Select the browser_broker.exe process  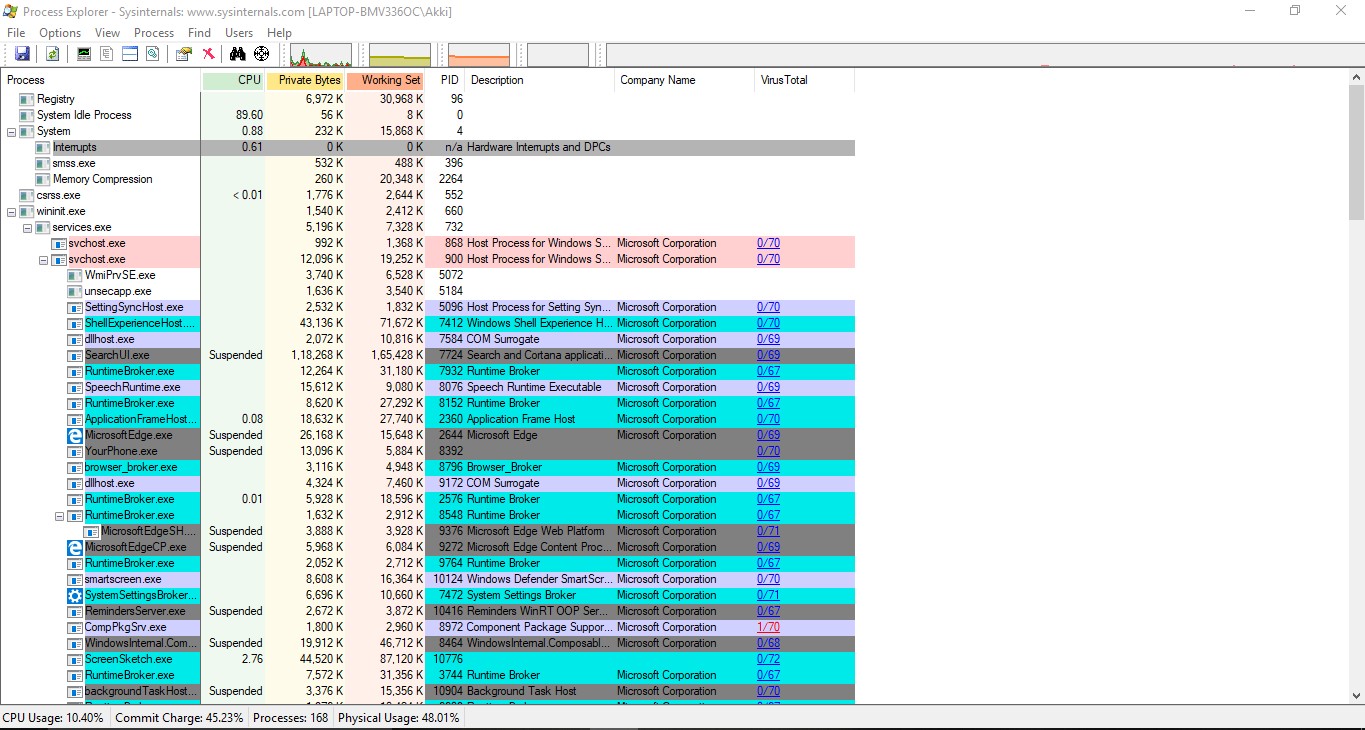[131, 467]
